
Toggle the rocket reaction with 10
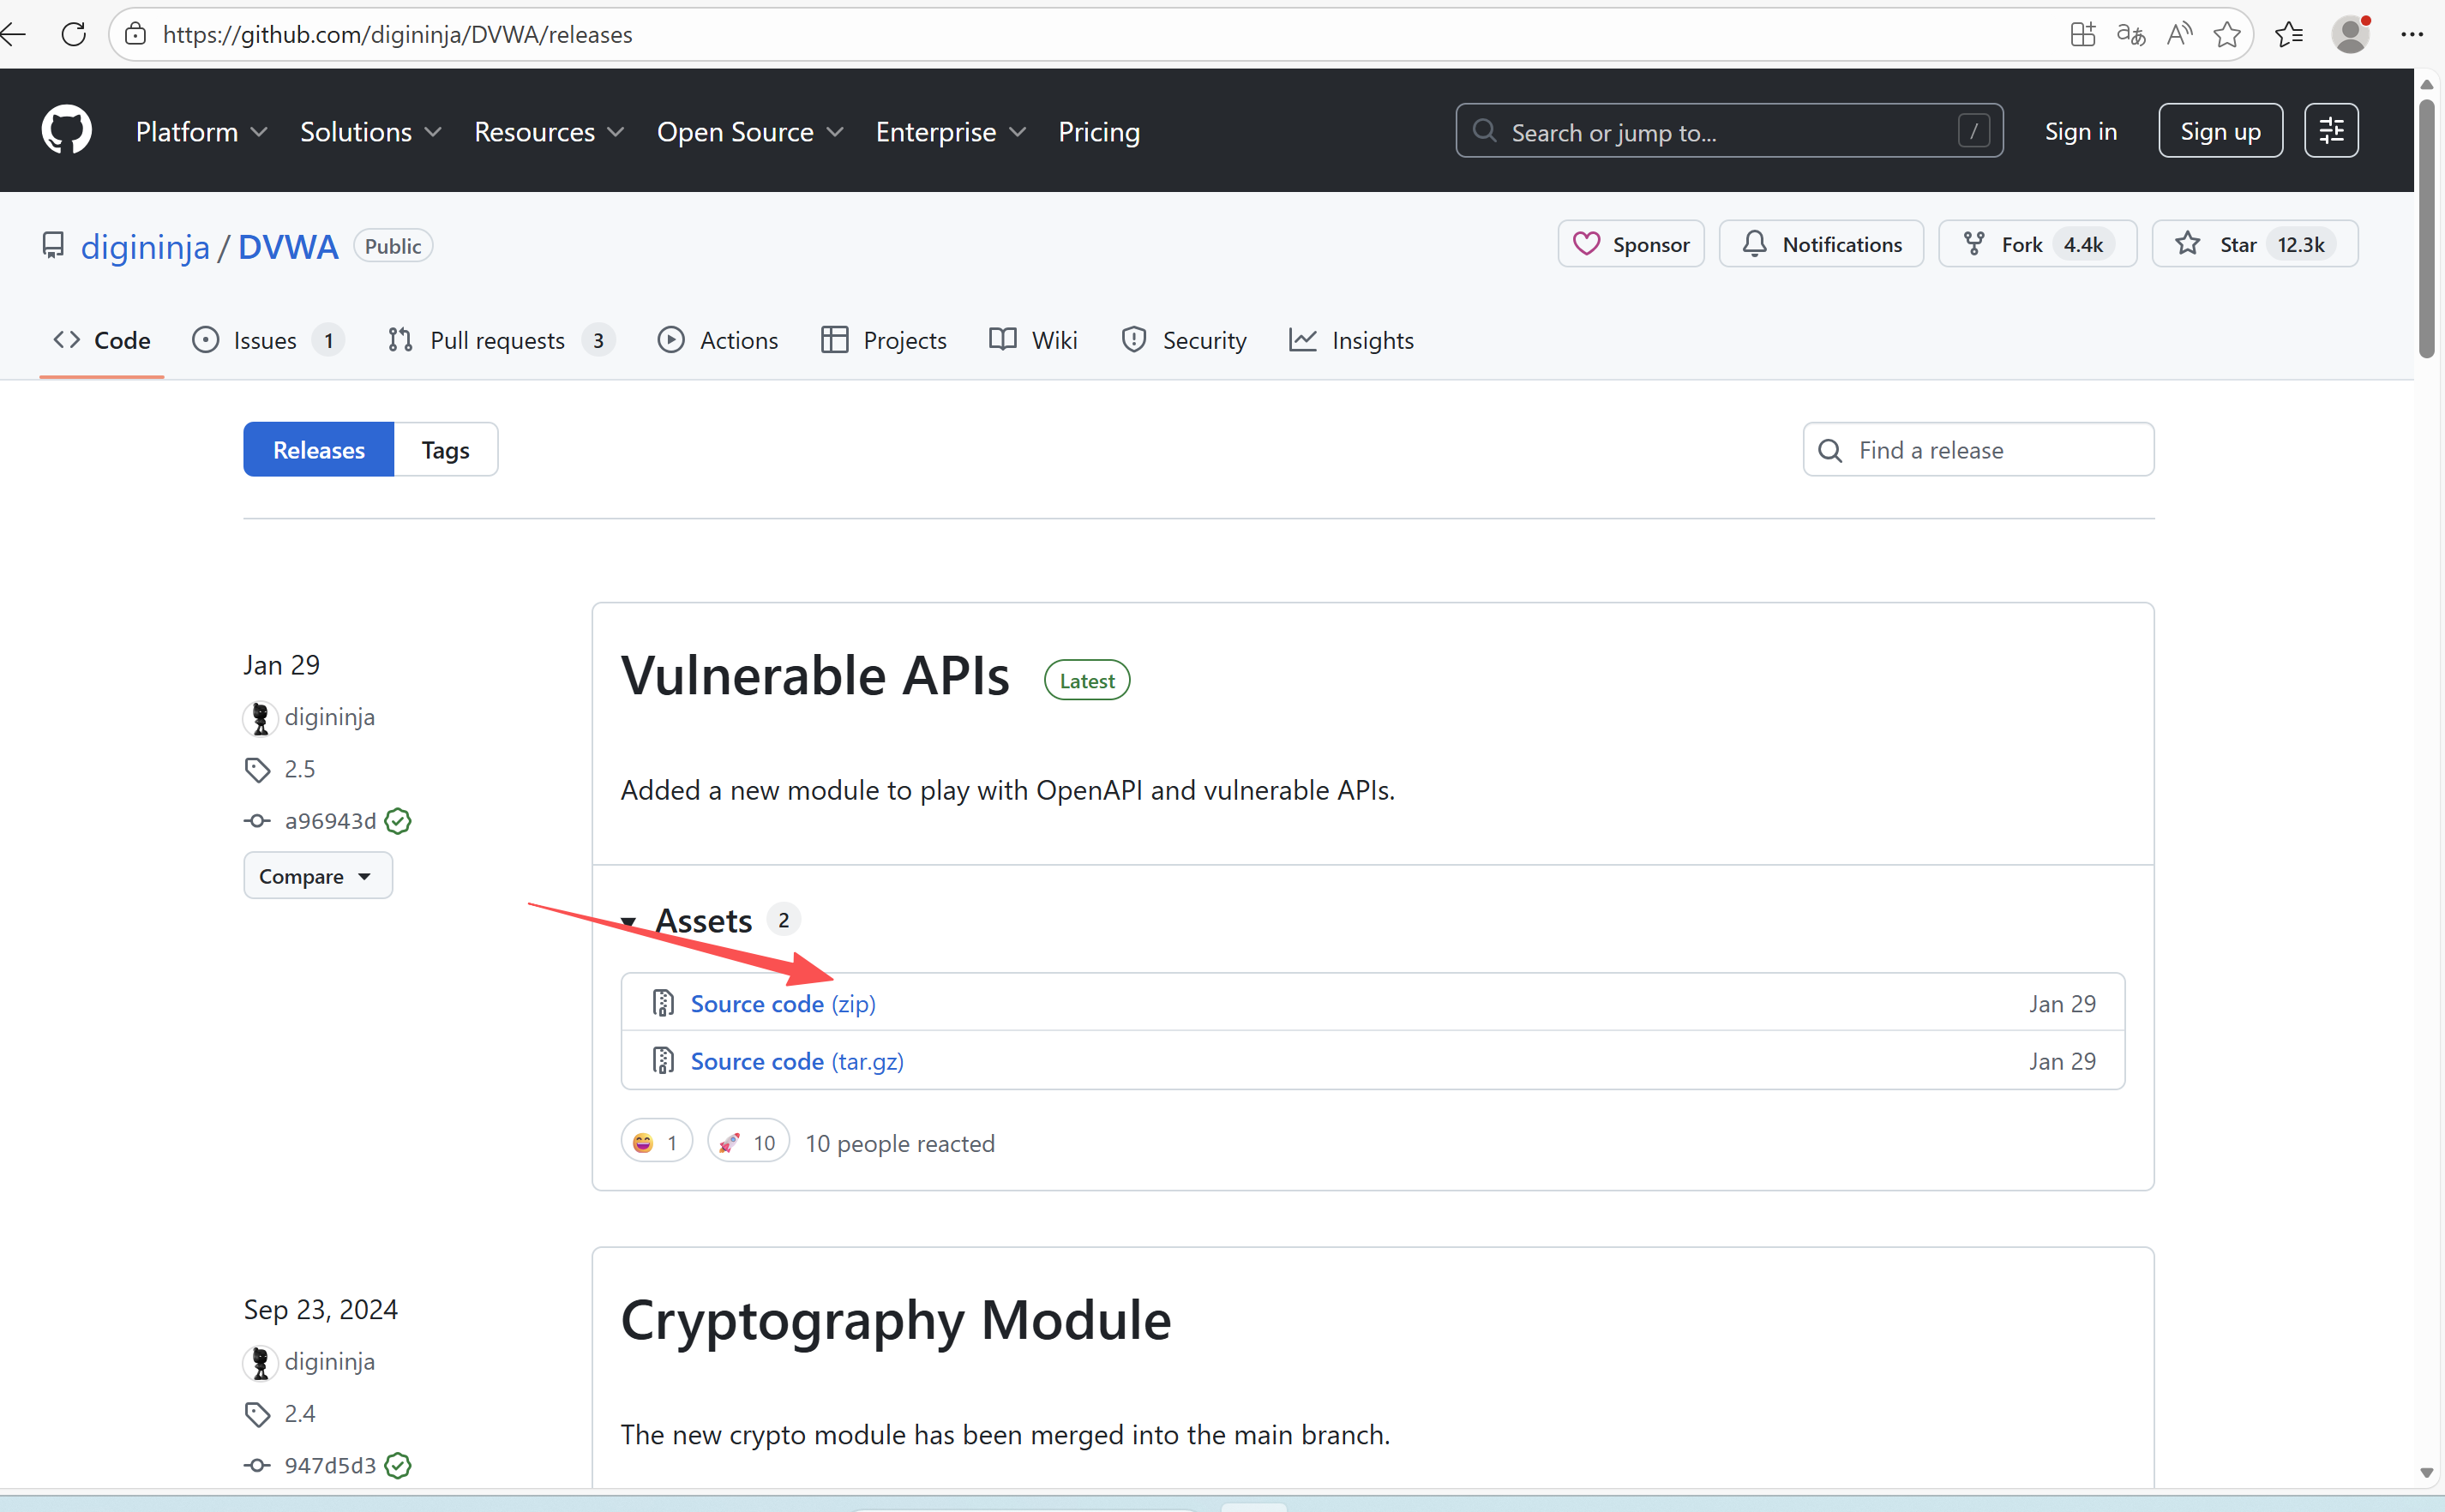(x=748, y=1142)
